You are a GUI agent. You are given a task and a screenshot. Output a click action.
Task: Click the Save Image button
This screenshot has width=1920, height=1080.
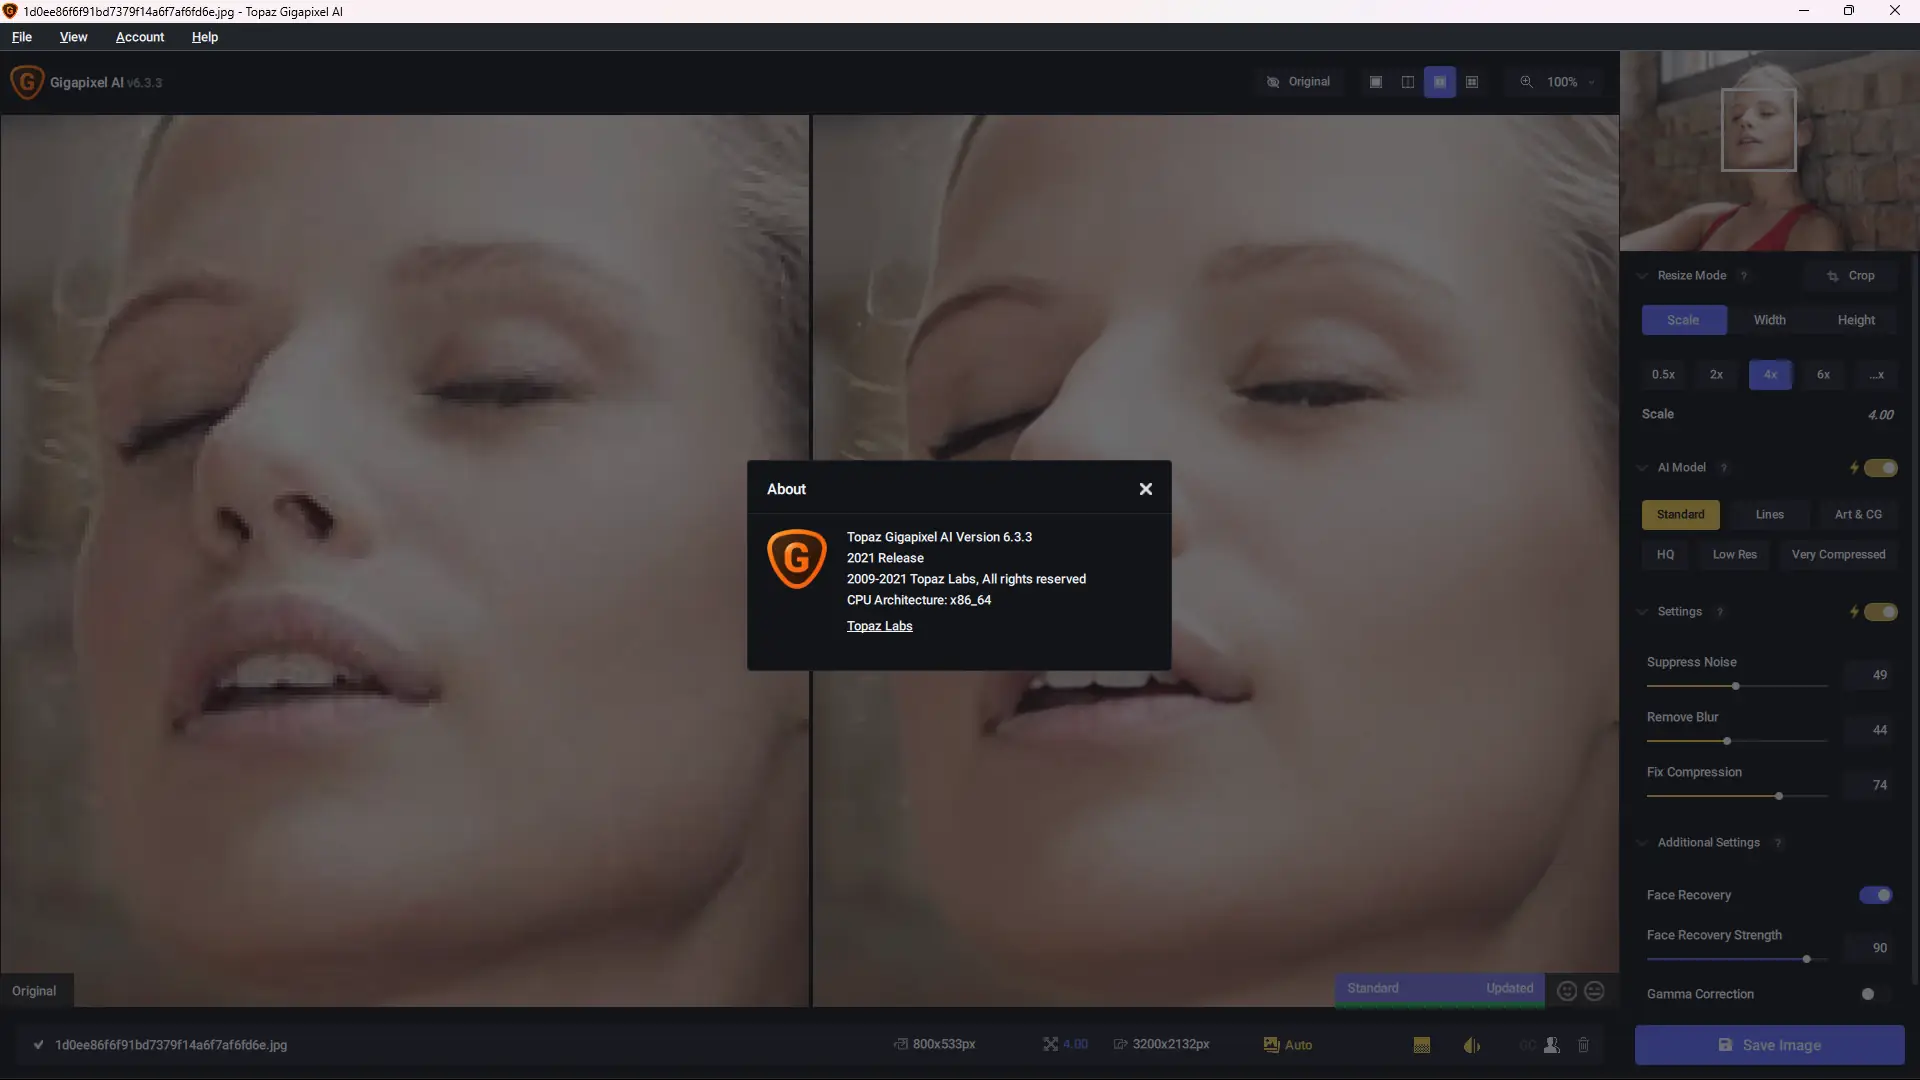coord(1769,1045)
